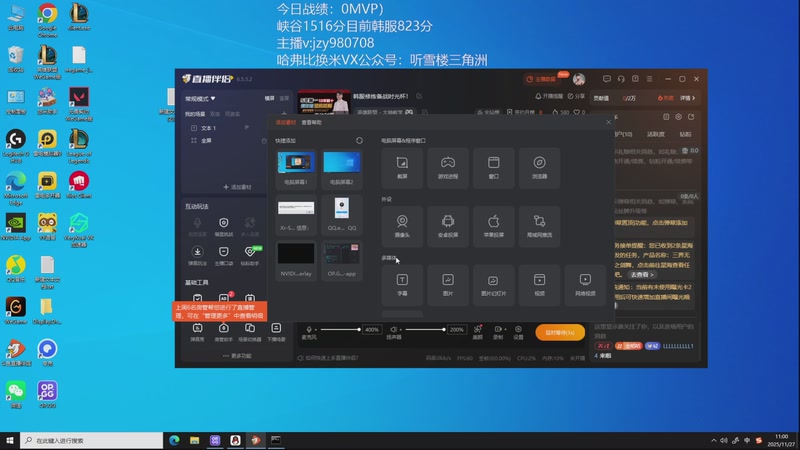The height and width of the screenshot is (450, 800).
Task: Switch to the 添加素材 tab
Action: (286, 122)
